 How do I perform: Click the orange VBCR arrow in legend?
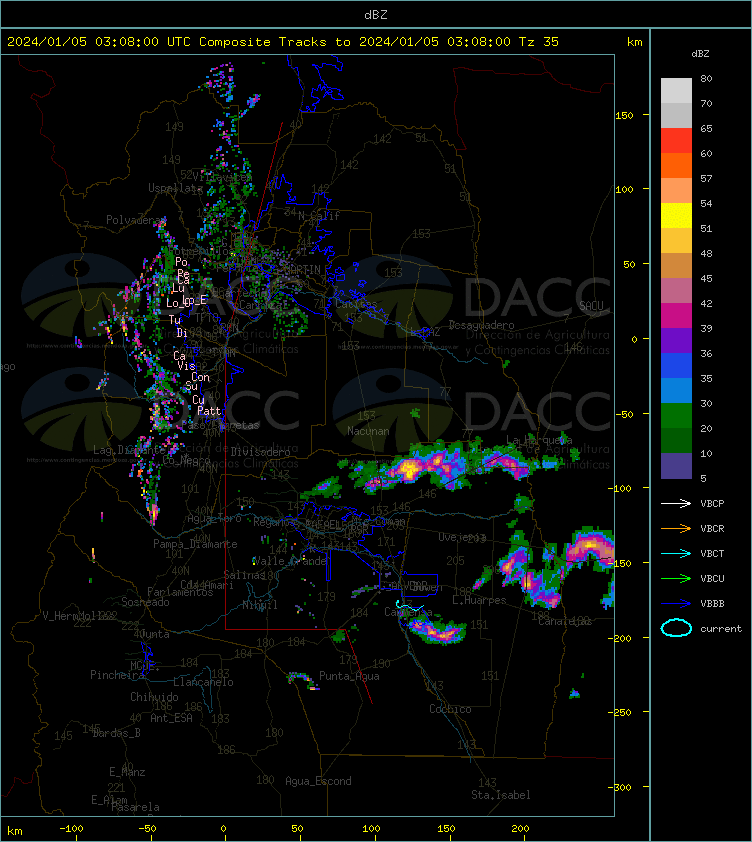676,528
